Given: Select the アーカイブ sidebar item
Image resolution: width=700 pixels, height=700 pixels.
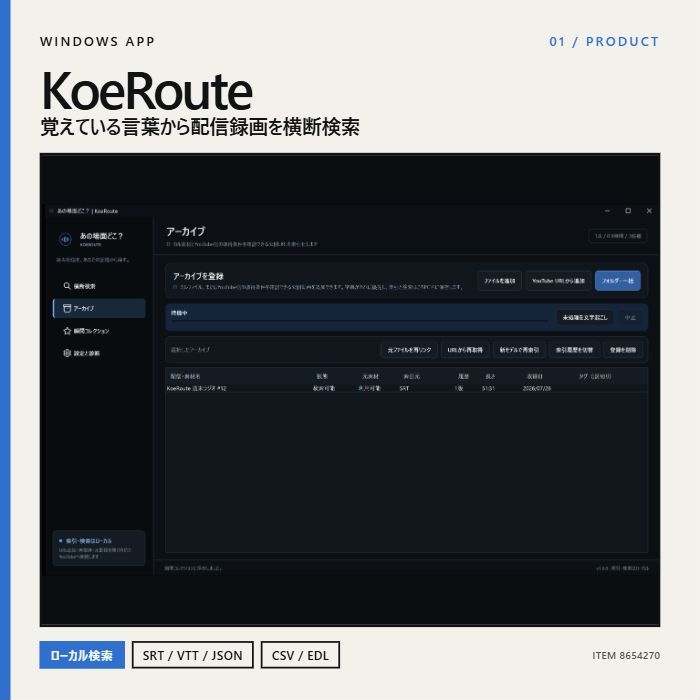Looking at the screenshot, I should [x=99, y=308].
